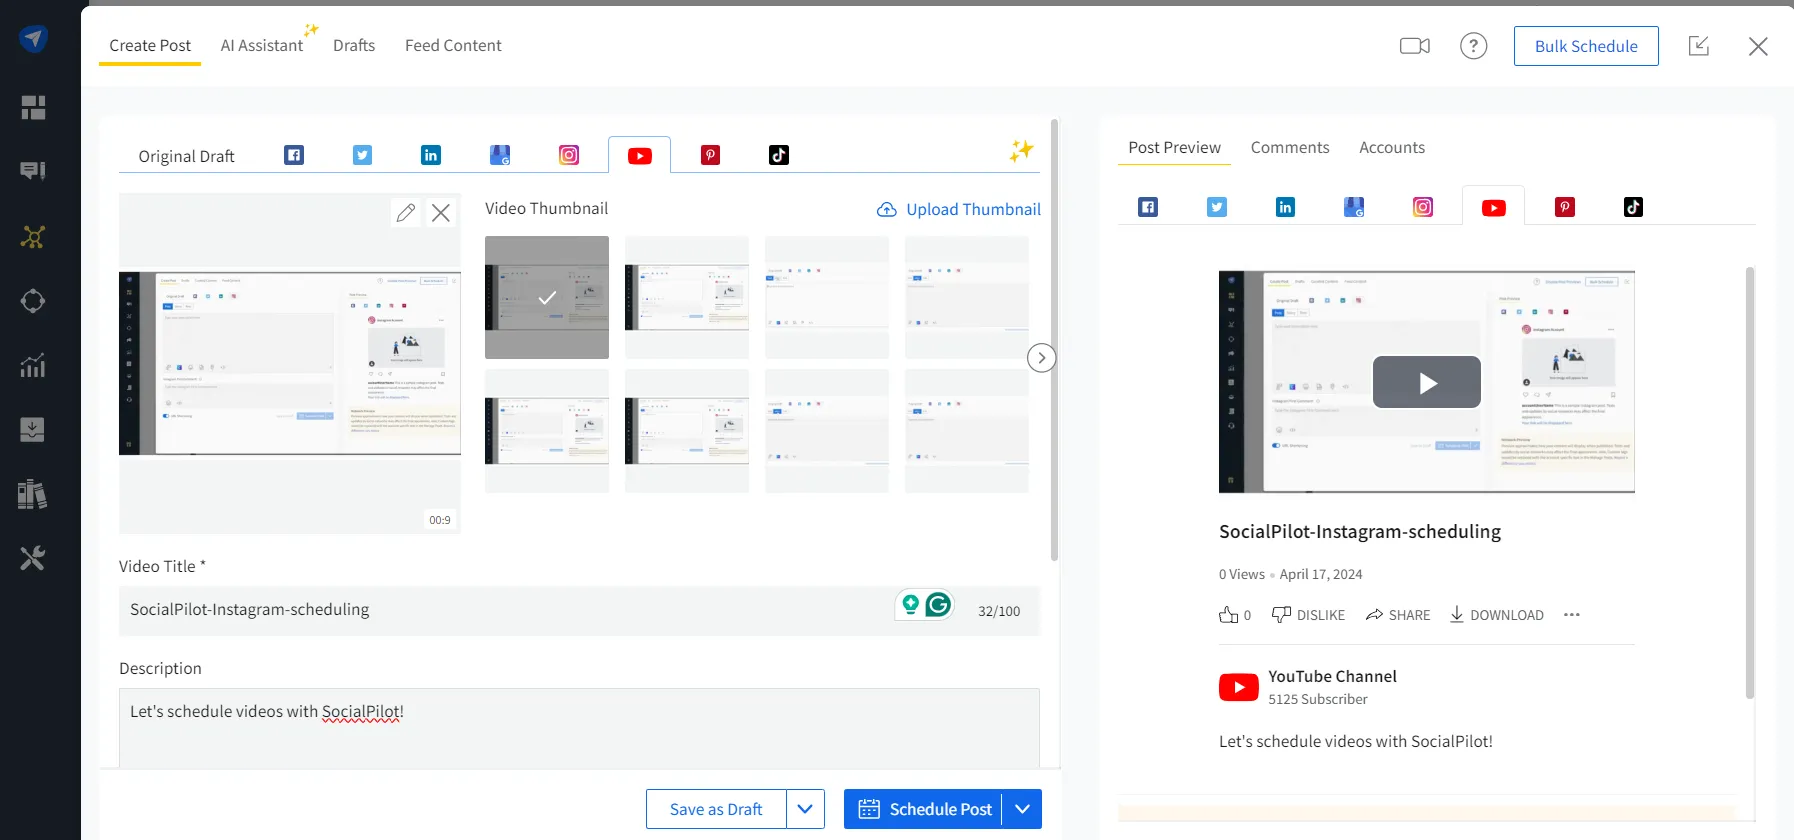Image resolution: width=1794 pixels, height=840 pixels.
Task: Select the Google Business tab in editor
Action: [x=500, y=155]
